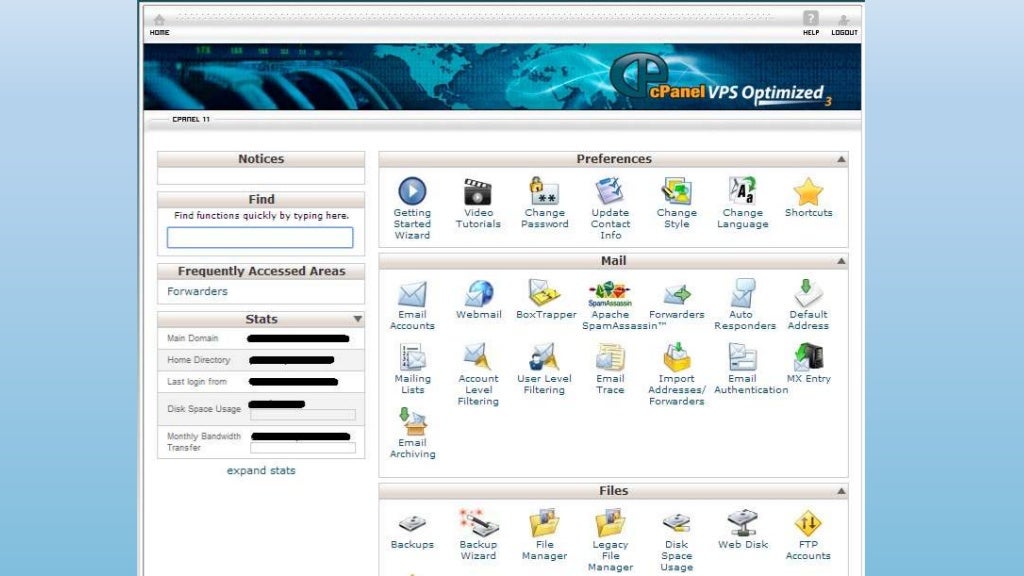The width and height of the screenshot is (1024, 576).
Task: Go to Home in top bar
Action: point(159,25)
